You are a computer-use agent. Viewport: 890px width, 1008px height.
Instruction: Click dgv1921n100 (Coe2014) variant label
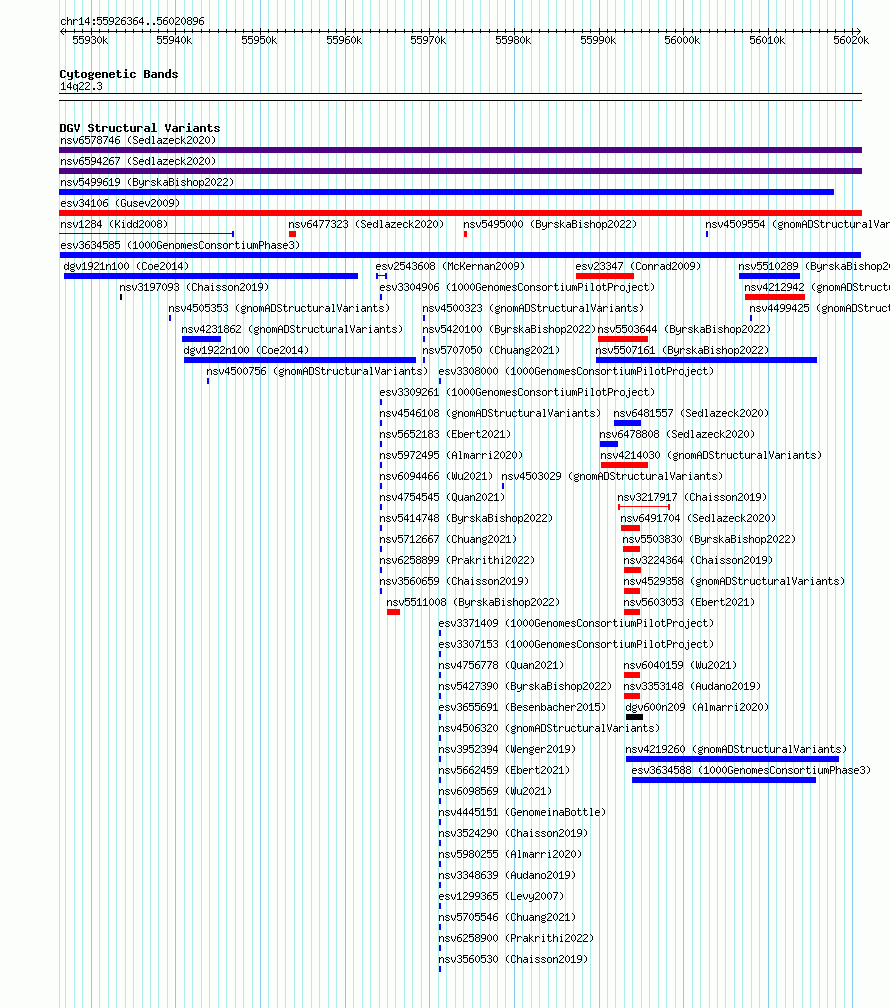coord(126,266)
